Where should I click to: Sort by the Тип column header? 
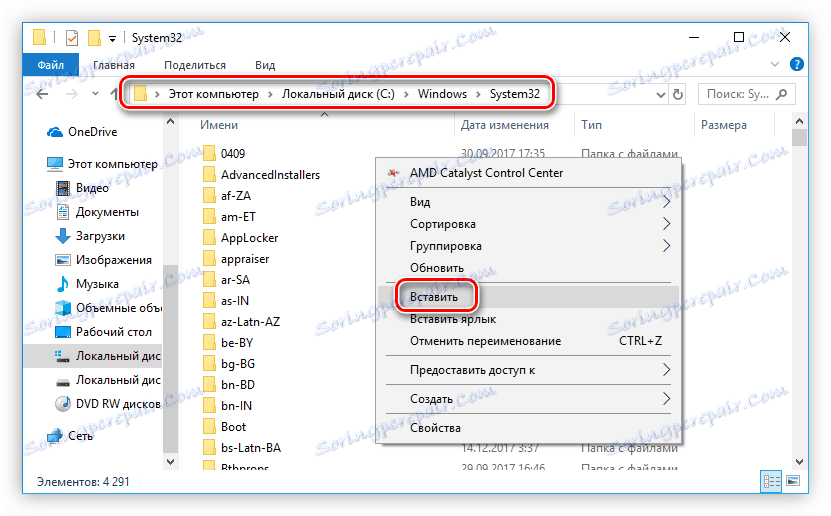591,125
